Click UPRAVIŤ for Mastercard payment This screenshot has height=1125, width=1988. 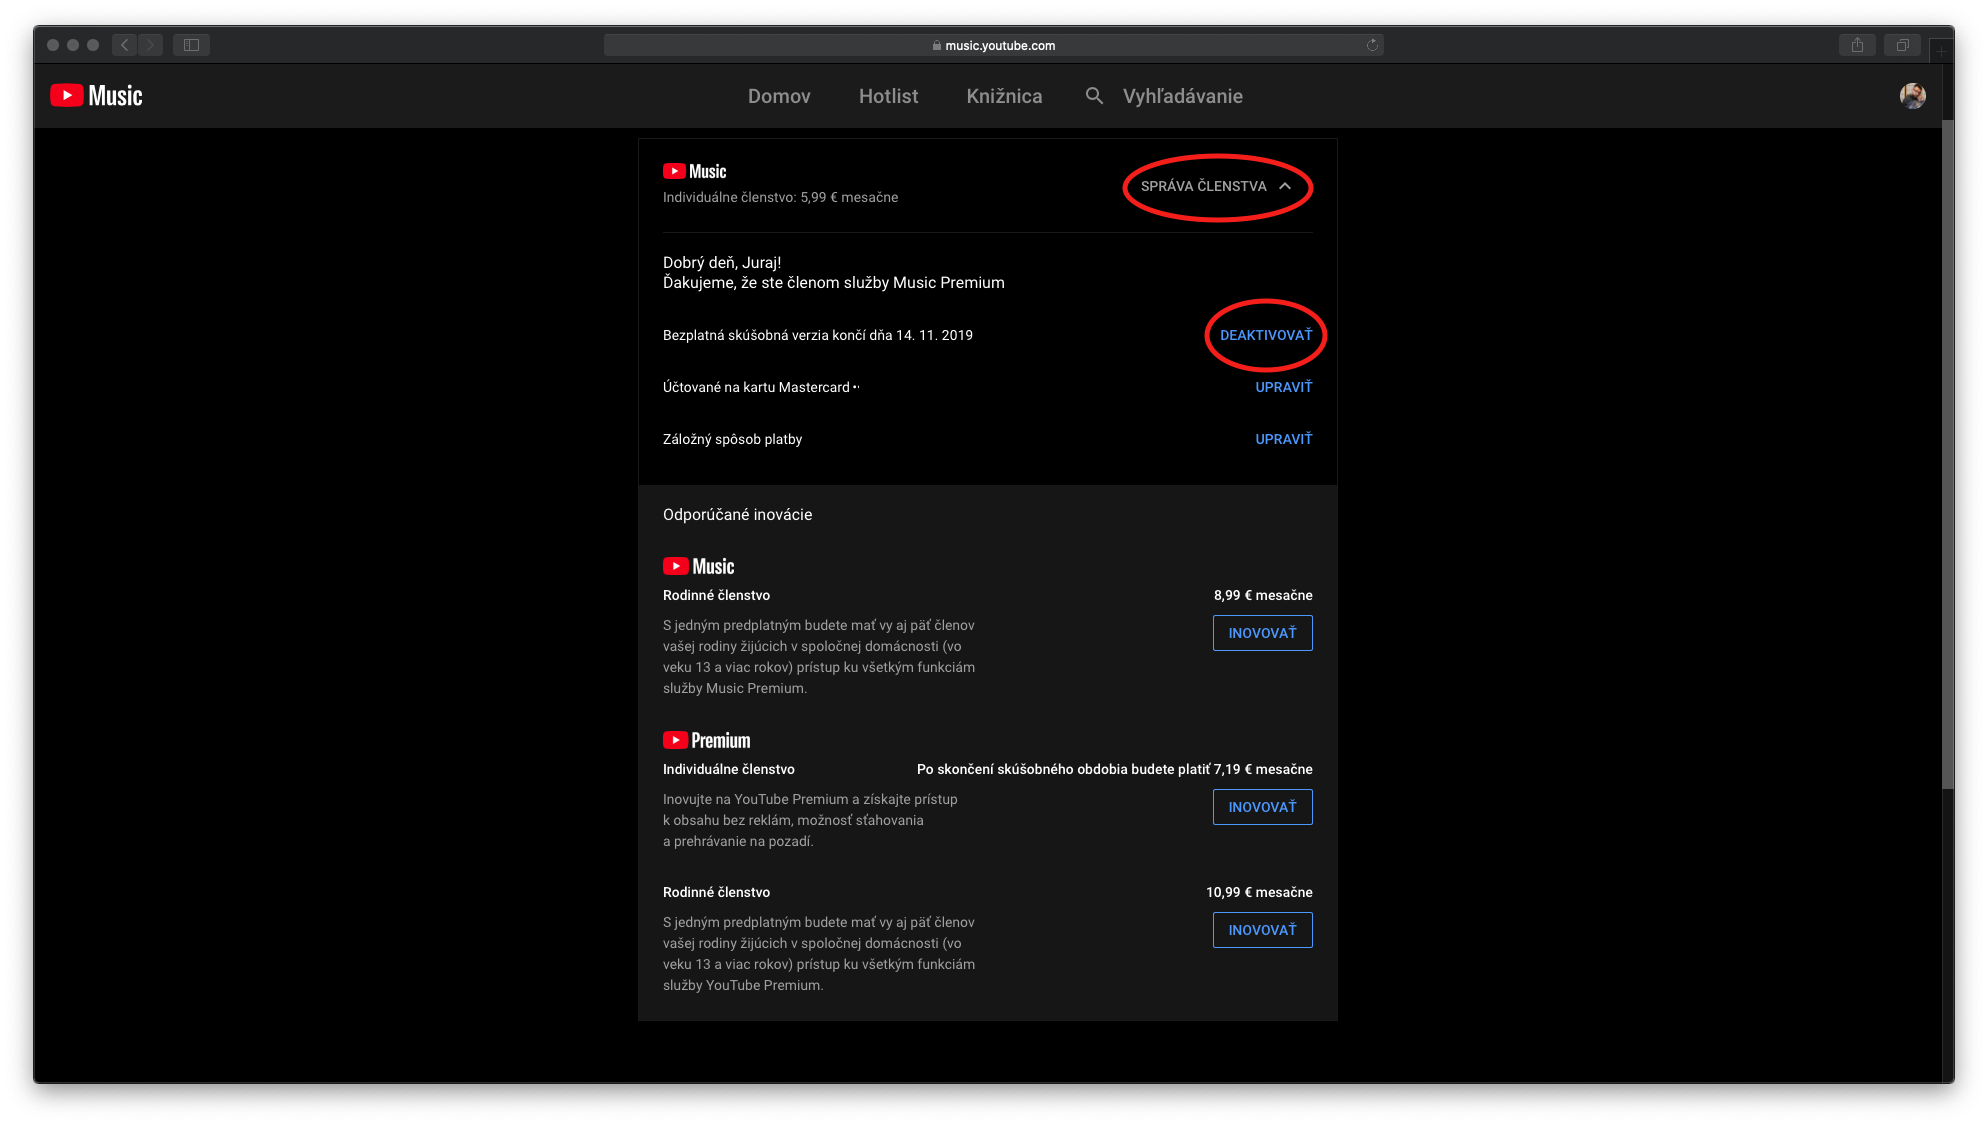coord(1284,388)
